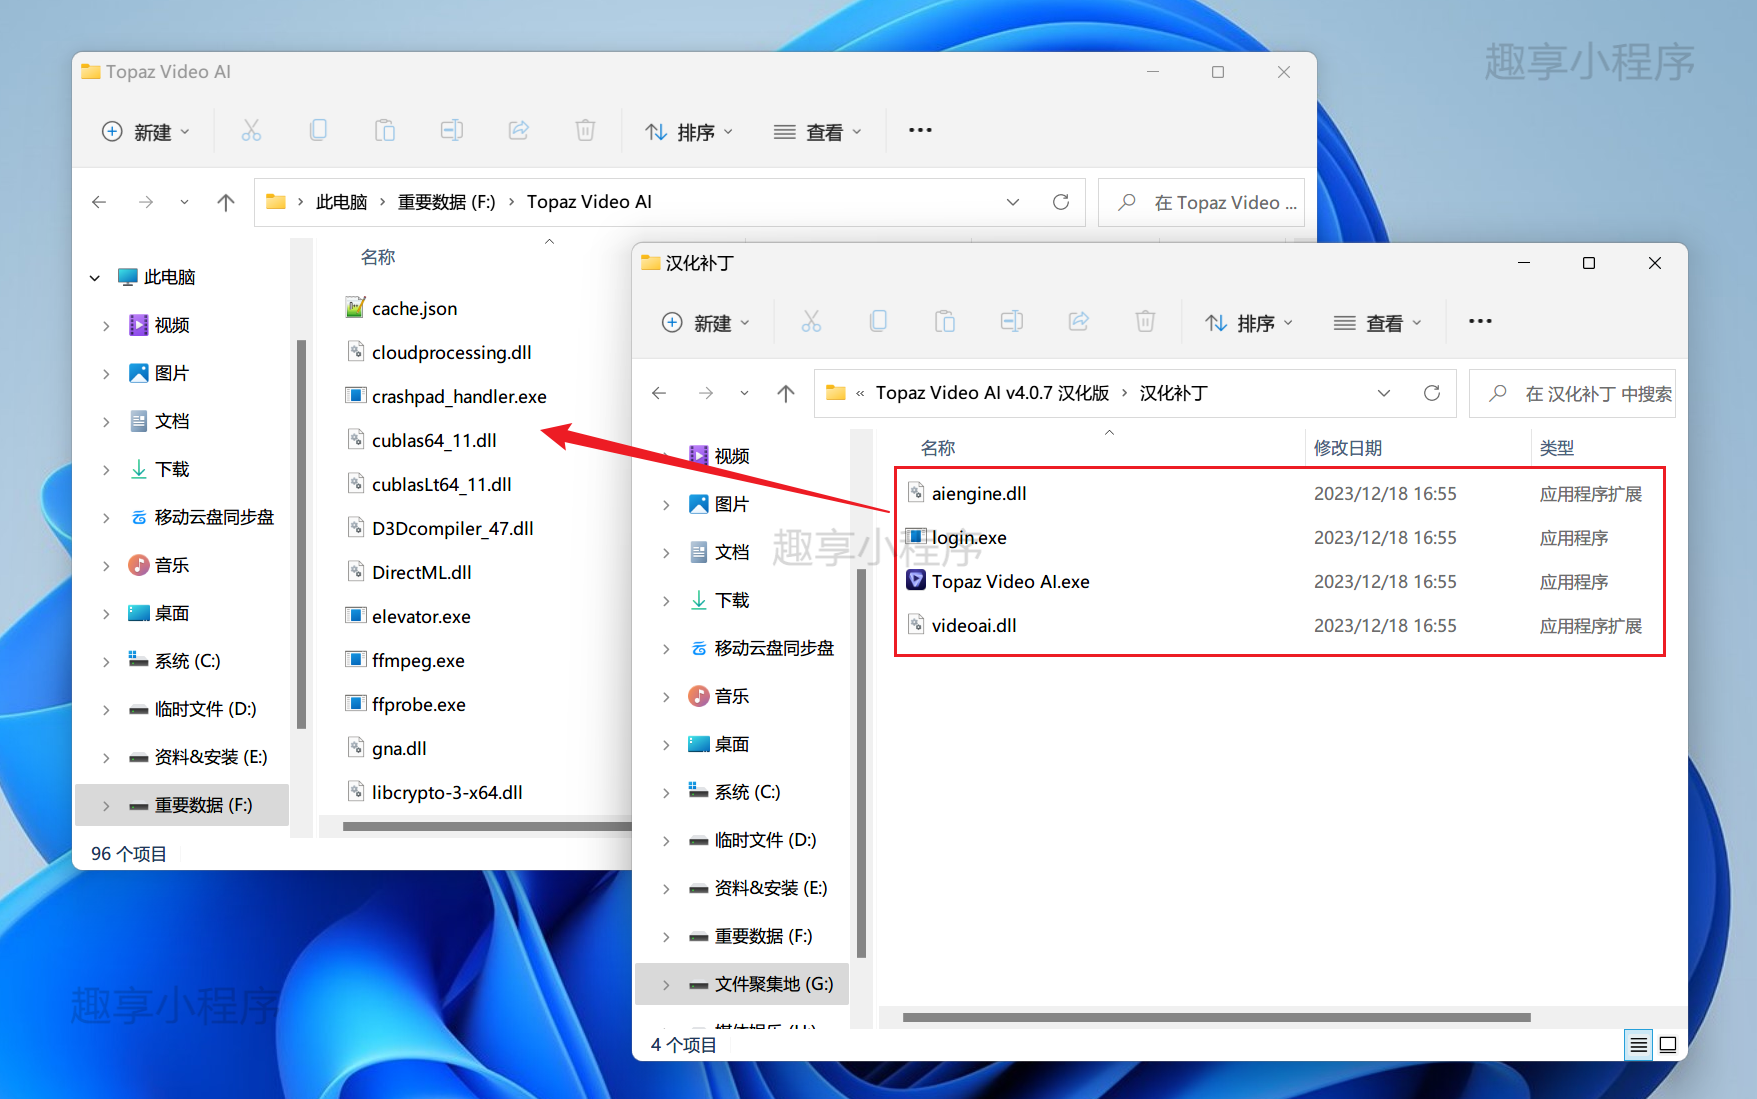Select 移动云盘同步盘 in Topaz Video AI sidebar

(213, 517)
